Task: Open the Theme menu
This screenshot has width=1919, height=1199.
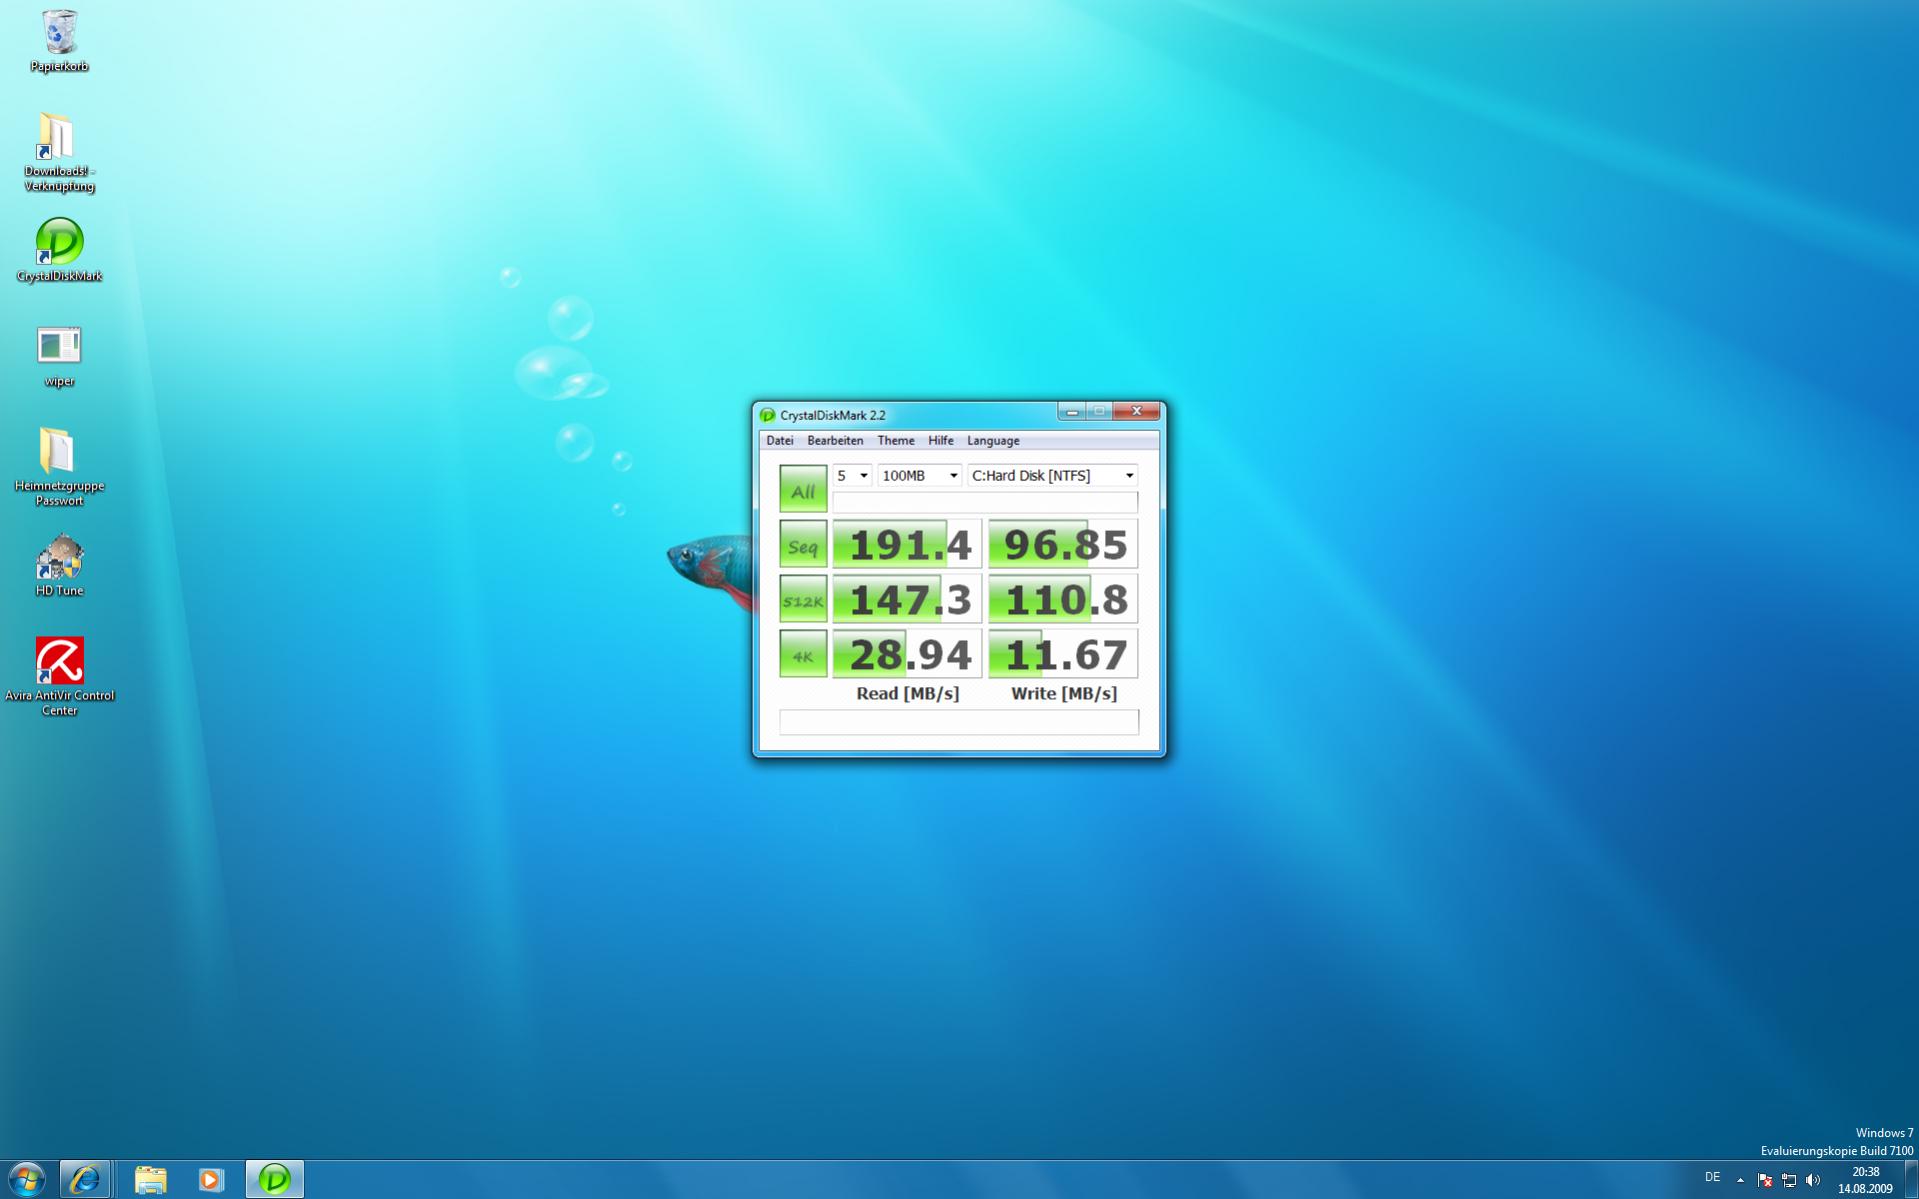Action: [896, 440]
